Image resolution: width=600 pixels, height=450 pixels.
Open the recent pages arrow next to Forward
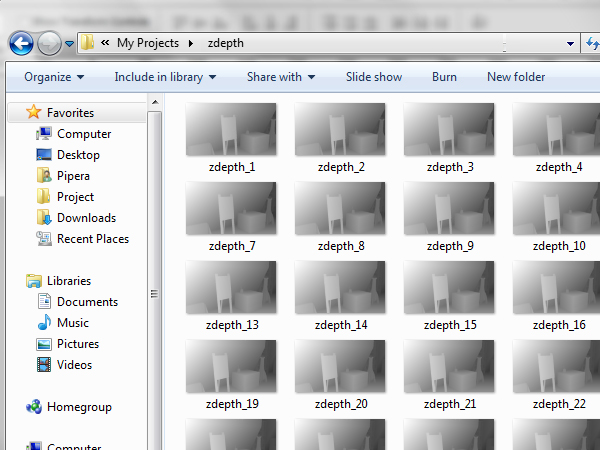[x=69, y=44]
